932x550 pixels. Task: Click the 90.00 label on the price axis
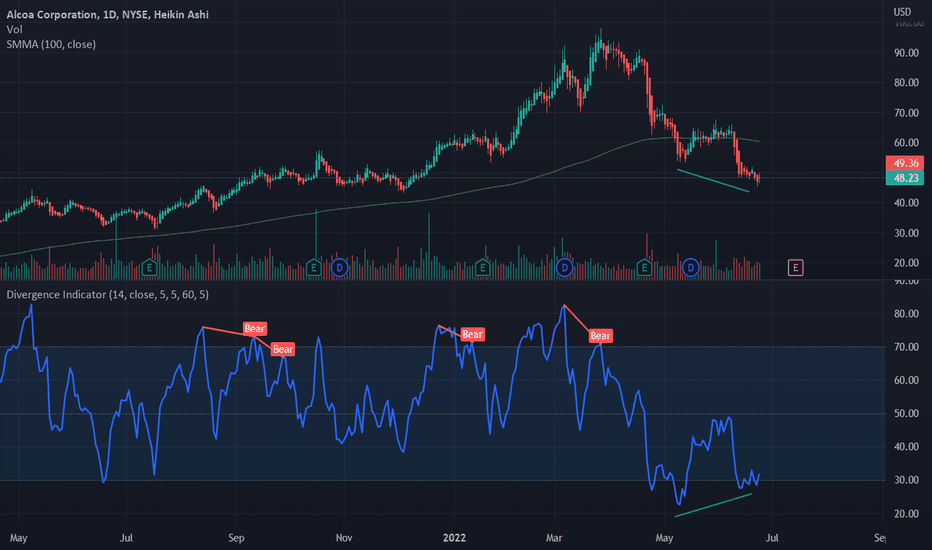[x=906, y=53]
